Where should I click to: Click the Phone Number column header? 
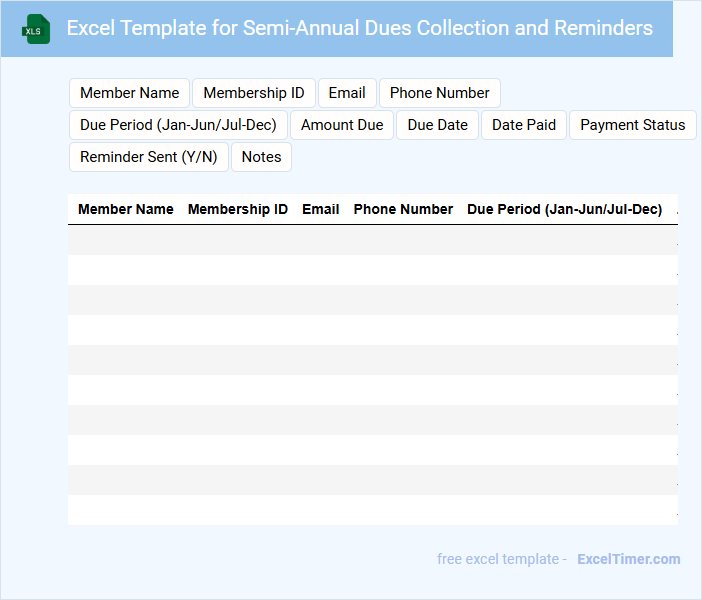pyautogui.click(x=403, y=209)
